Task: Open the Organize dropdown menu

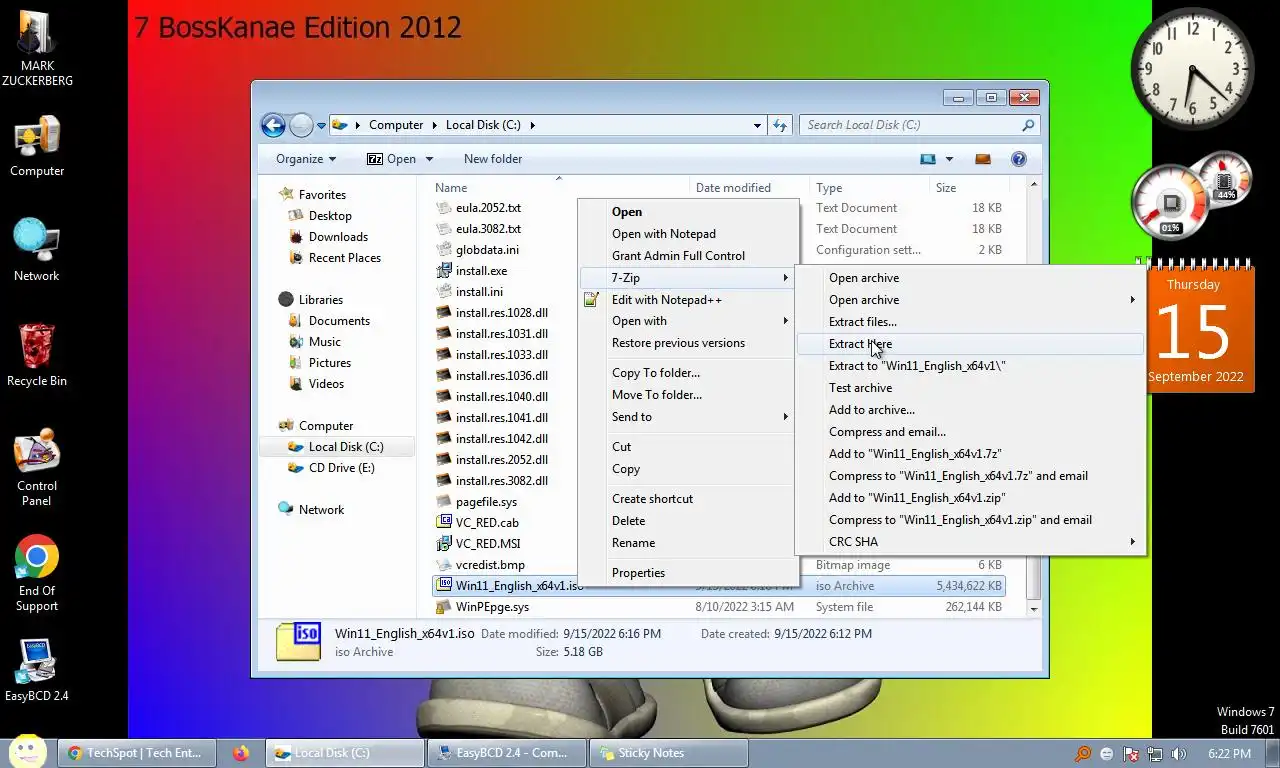Action: pos(306,159)
